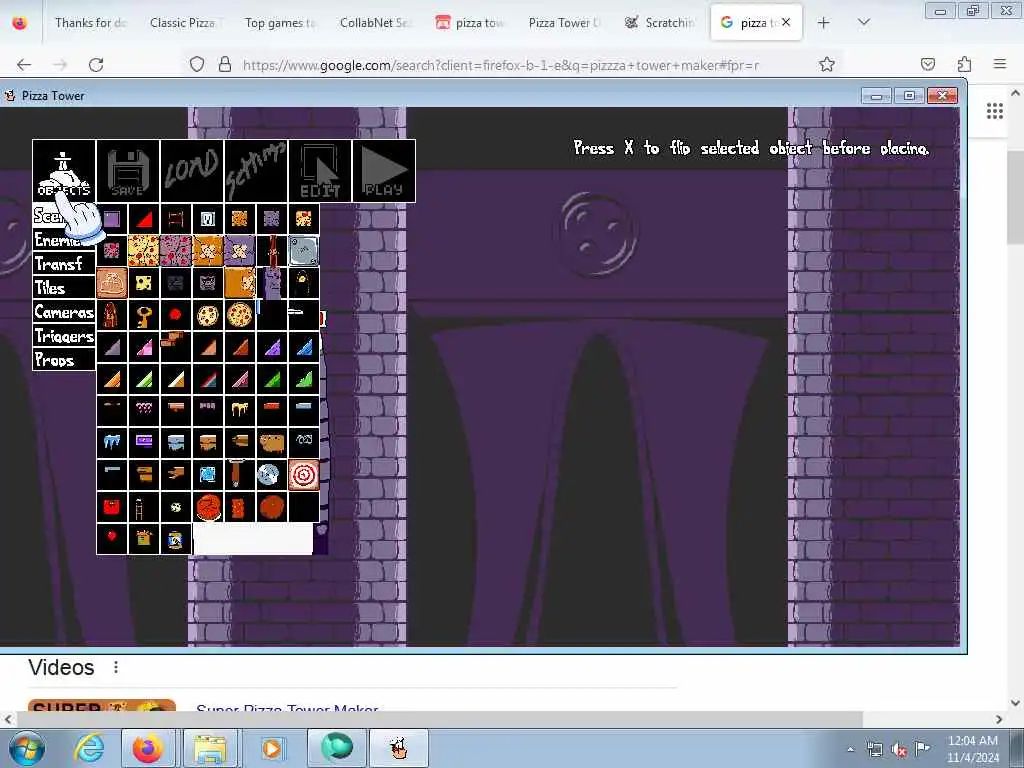The image size is (1024, 768).
Task: Pick the small ladder object
Action: tap(144, 507)
